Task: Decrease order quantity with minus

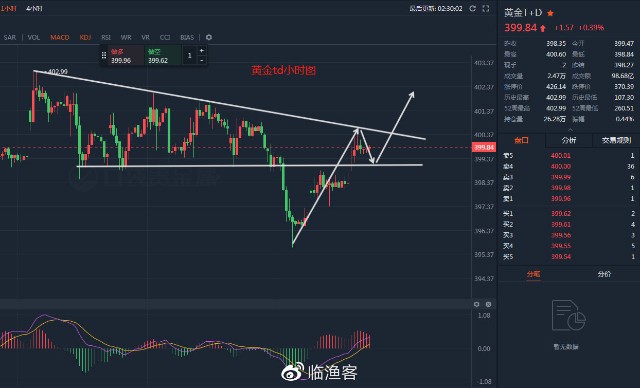Action: click(x=202, y=60)
